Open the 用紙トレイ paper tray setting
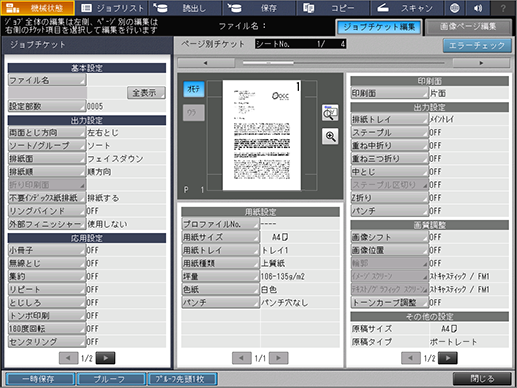Viewport: 517px width, 388px height. pos(220,250)
